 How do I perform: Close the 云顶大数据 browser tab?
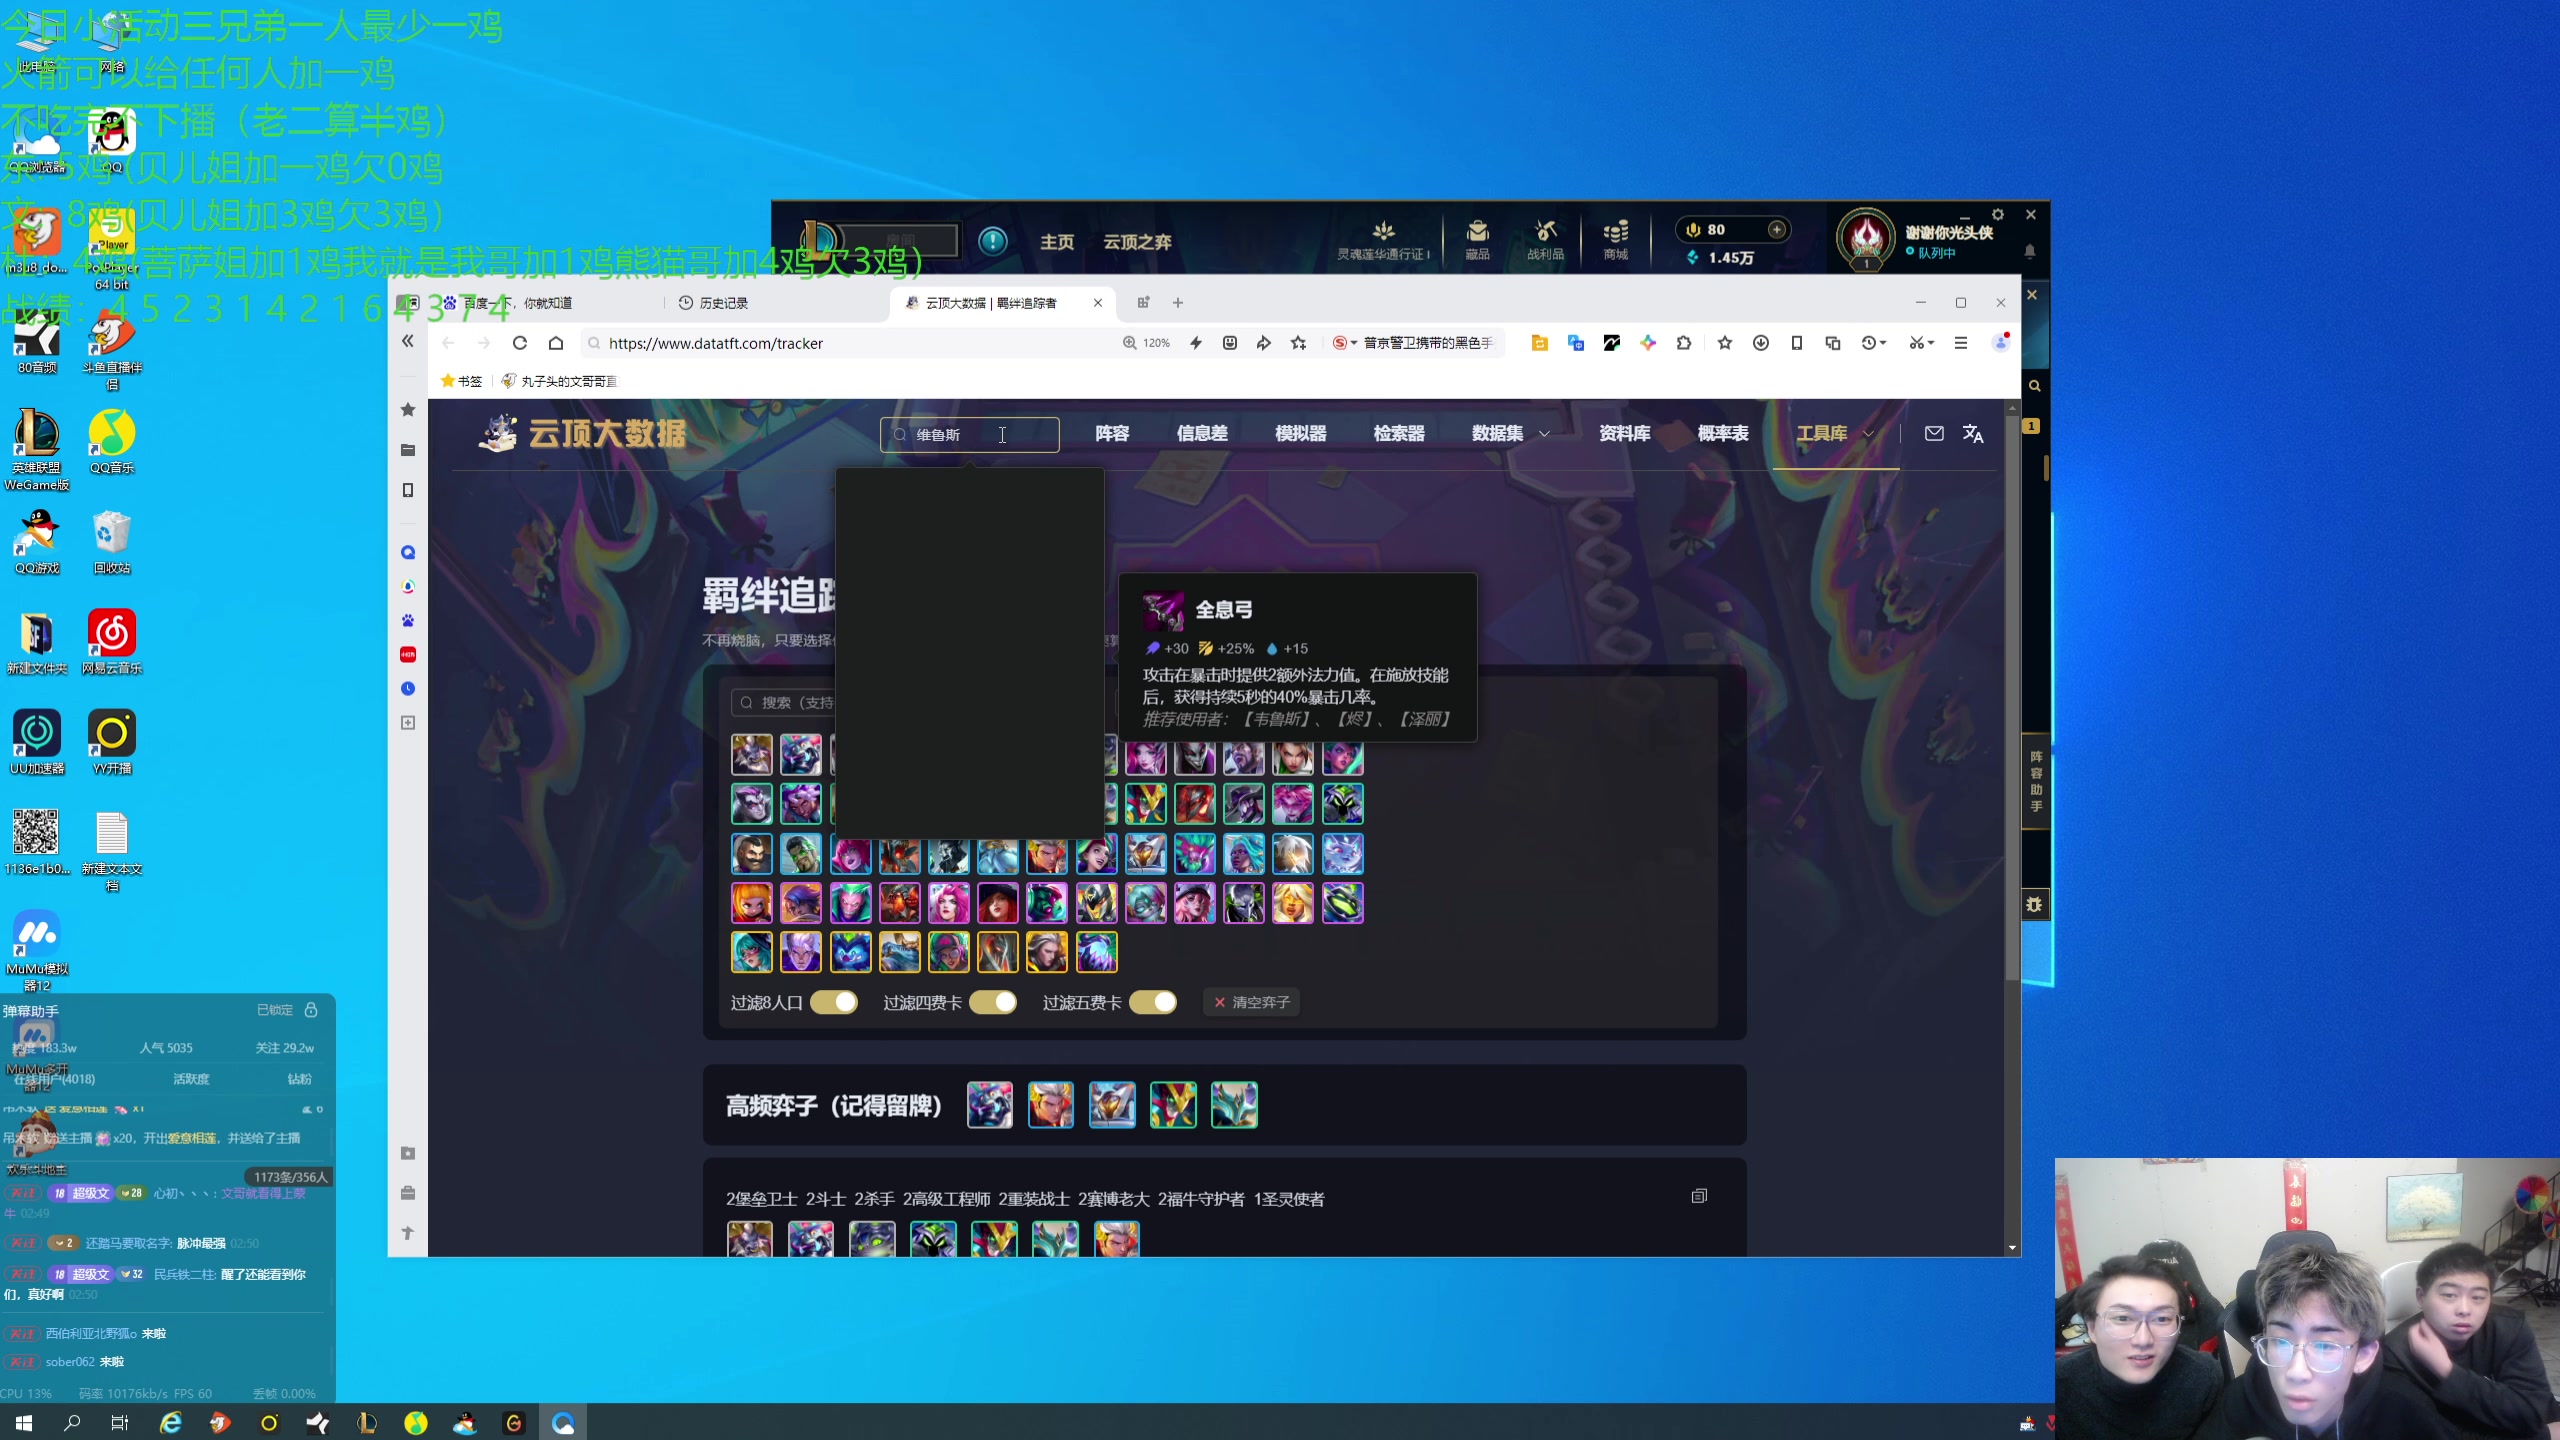[x=1098, y=303]
